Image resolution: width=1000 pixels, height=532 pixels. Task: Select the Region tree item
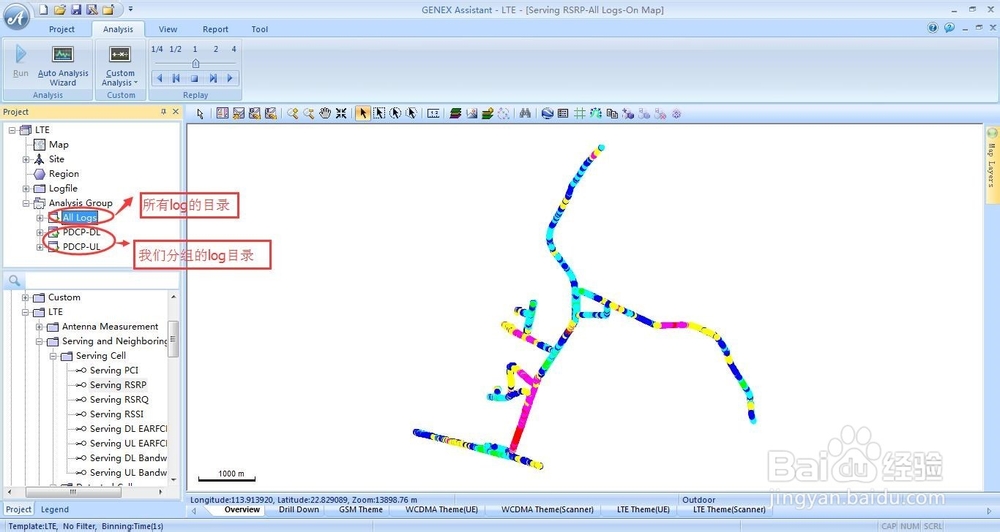coord(64,174)
